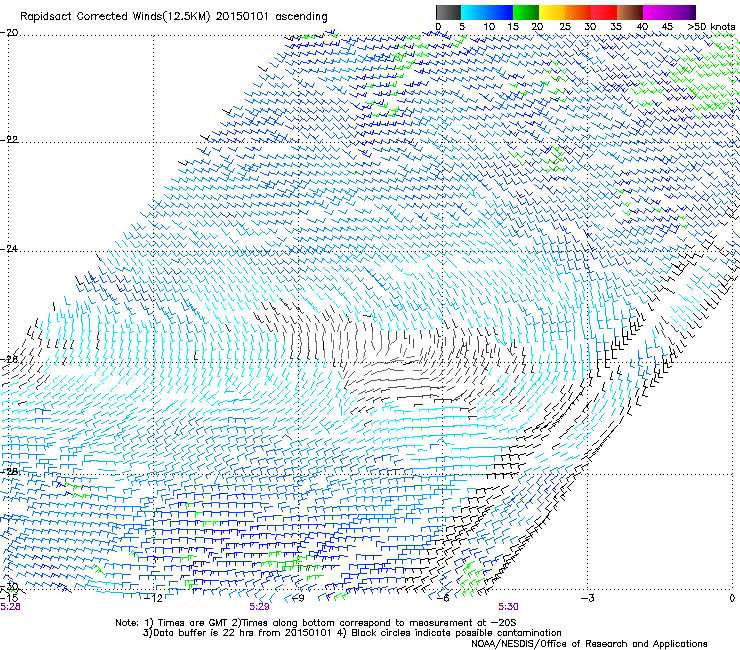The height and width of the screenshot is (650, 740).
Task: Click the '-12' longitude axis label
Action: (153, 598)
